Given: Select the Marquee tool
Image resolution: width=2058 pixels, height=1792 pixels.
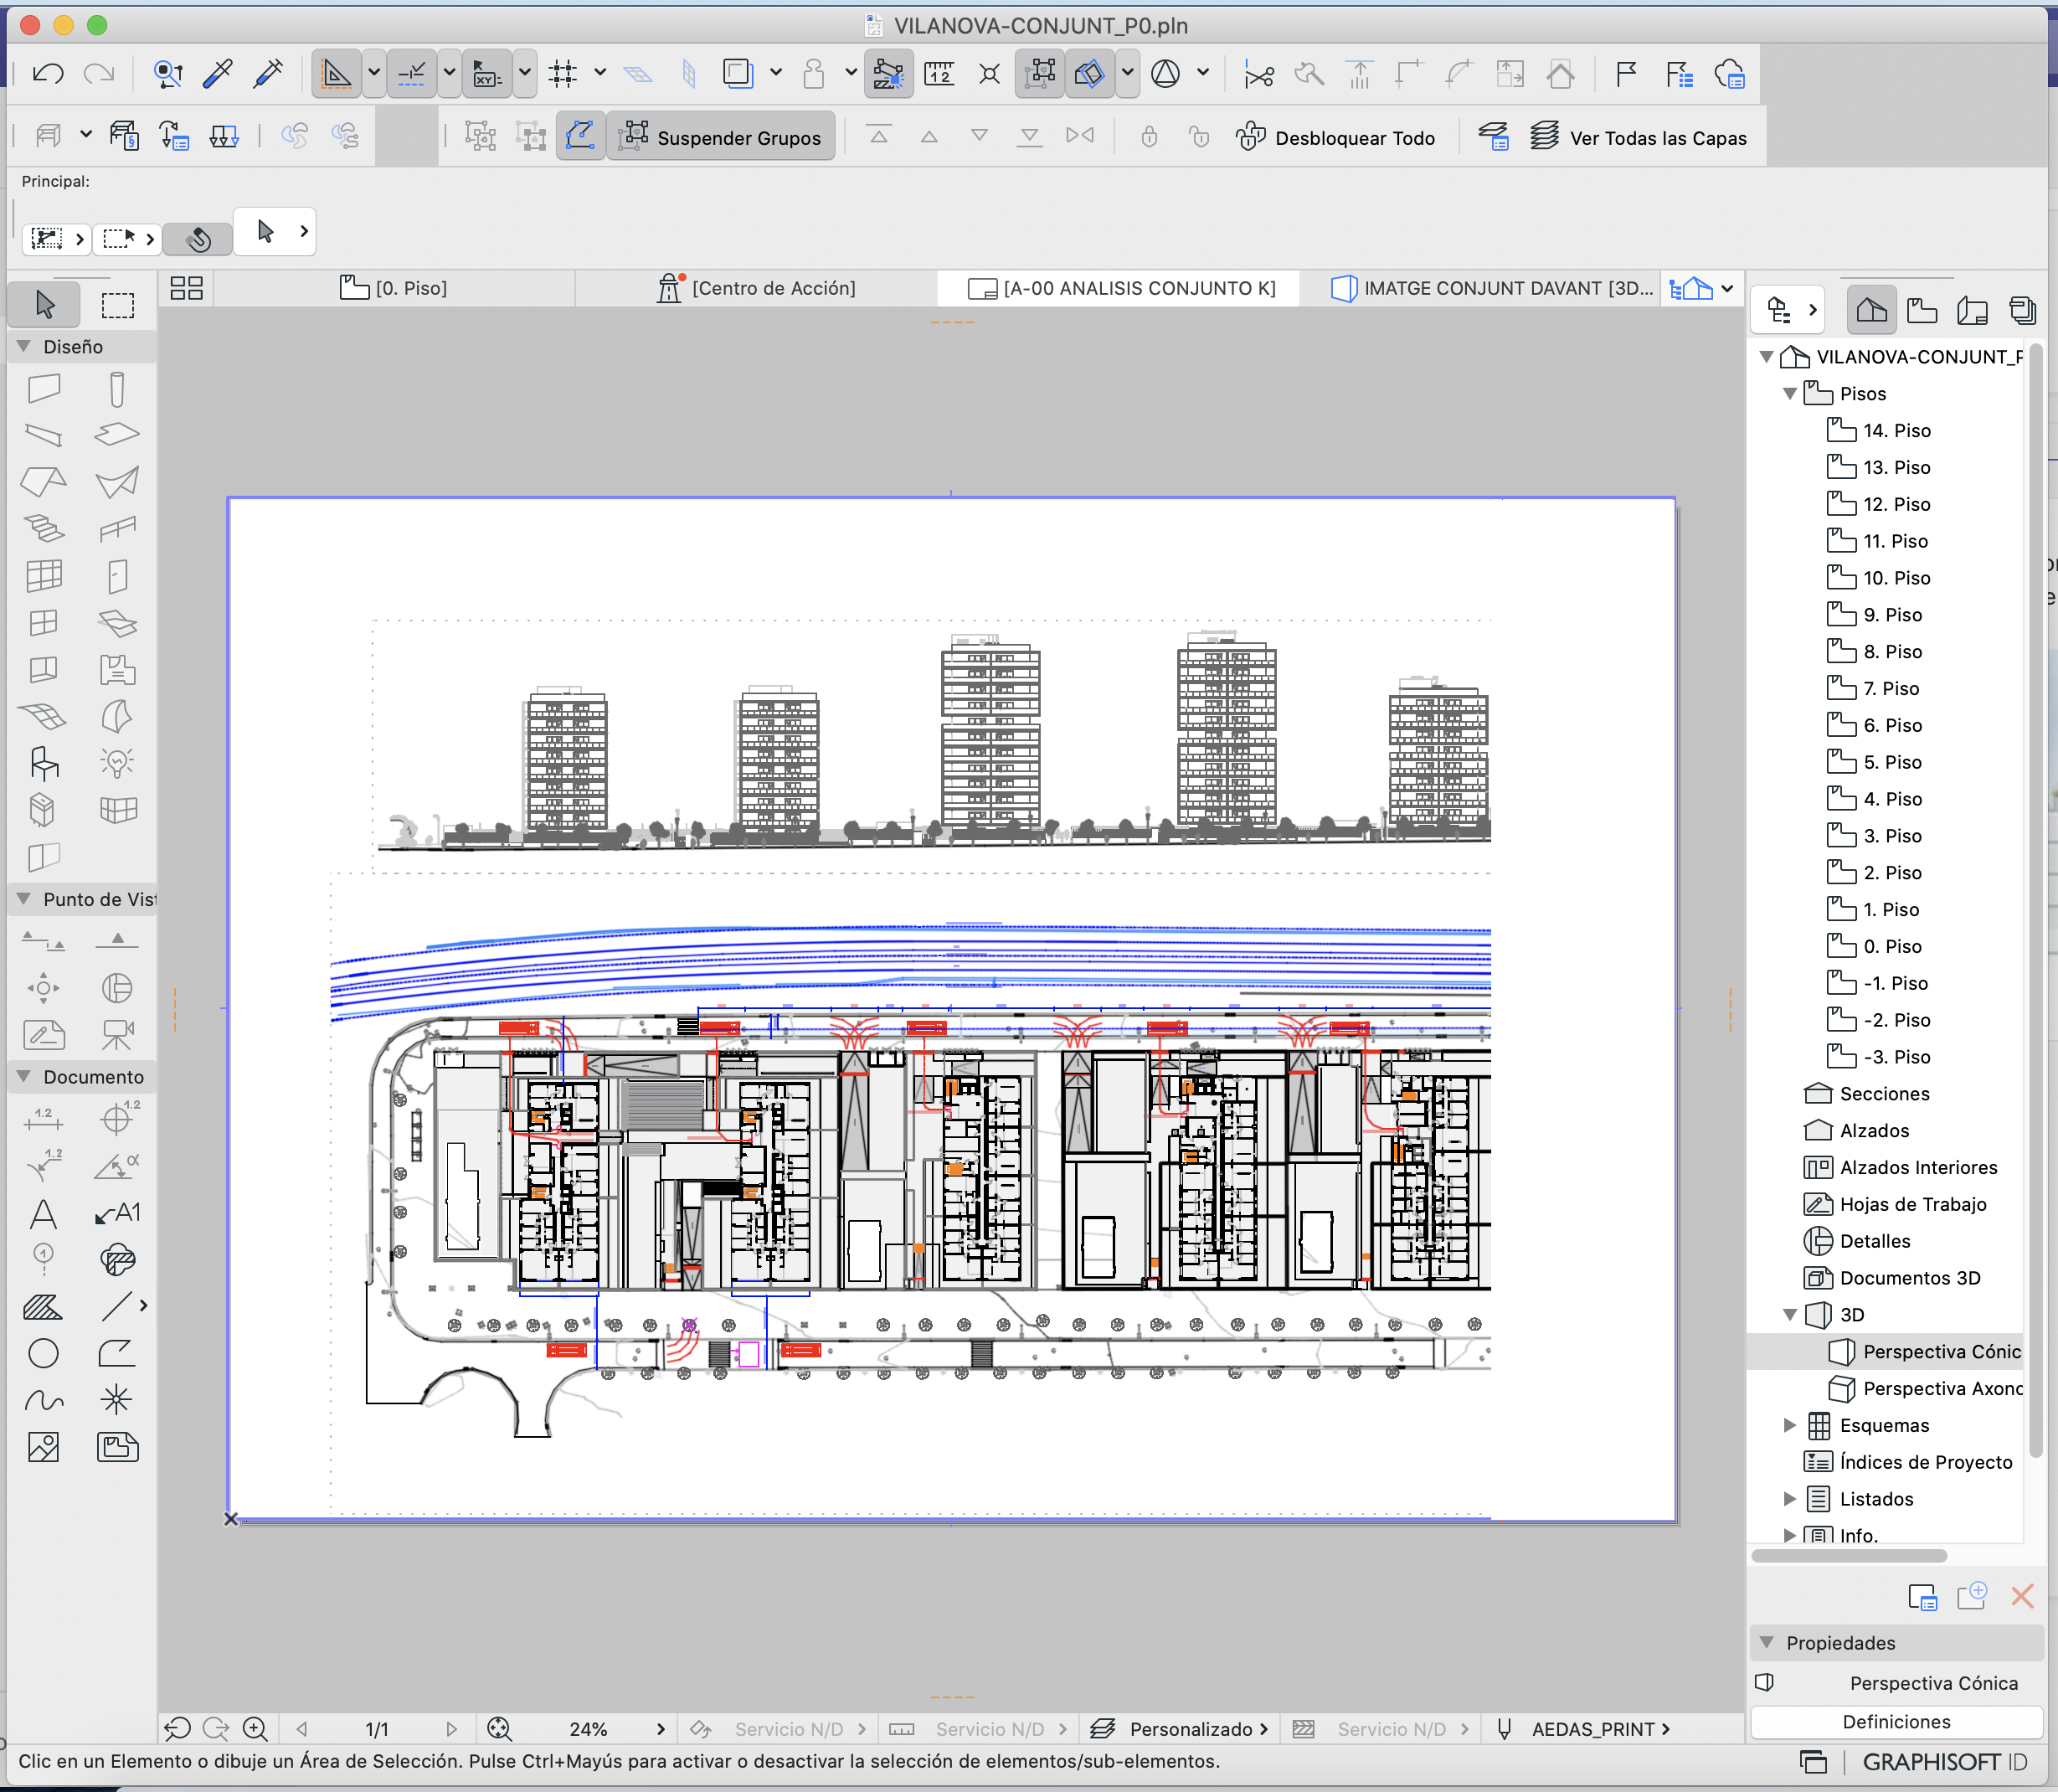Looking at the screenshot, I should pos(117,305).
